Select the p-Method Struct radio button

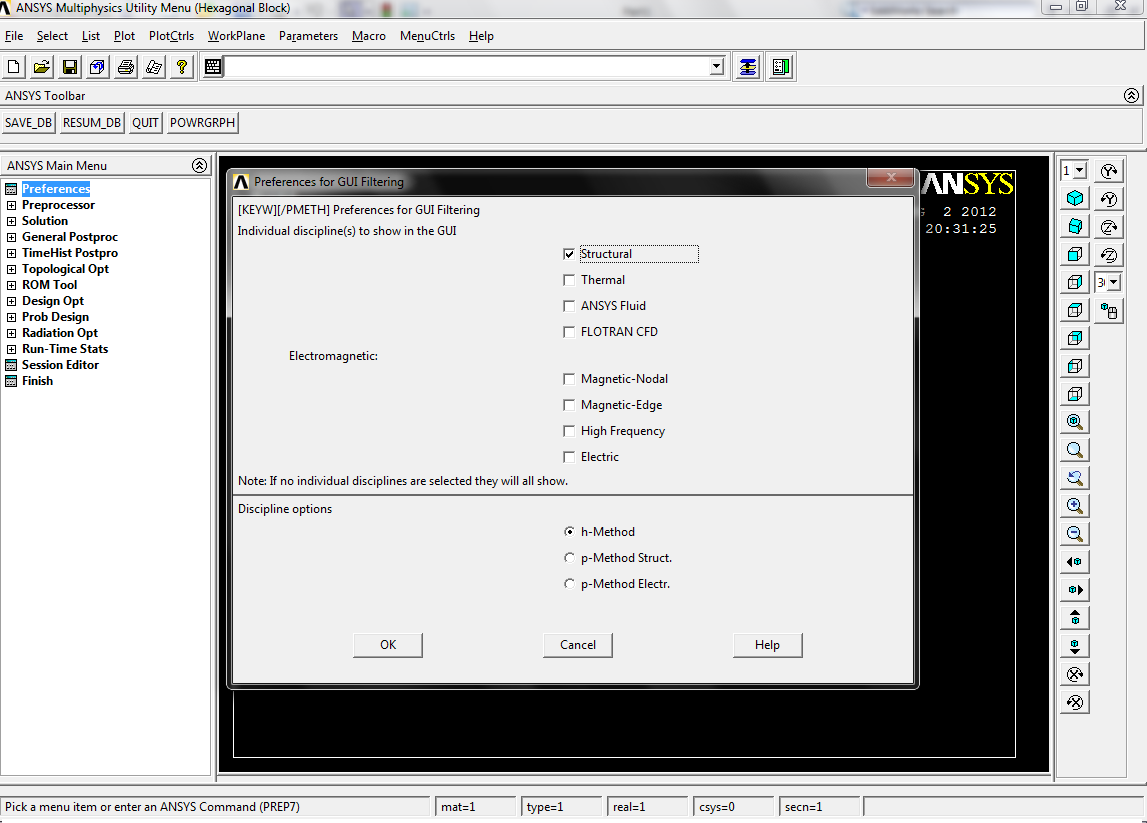569,557
